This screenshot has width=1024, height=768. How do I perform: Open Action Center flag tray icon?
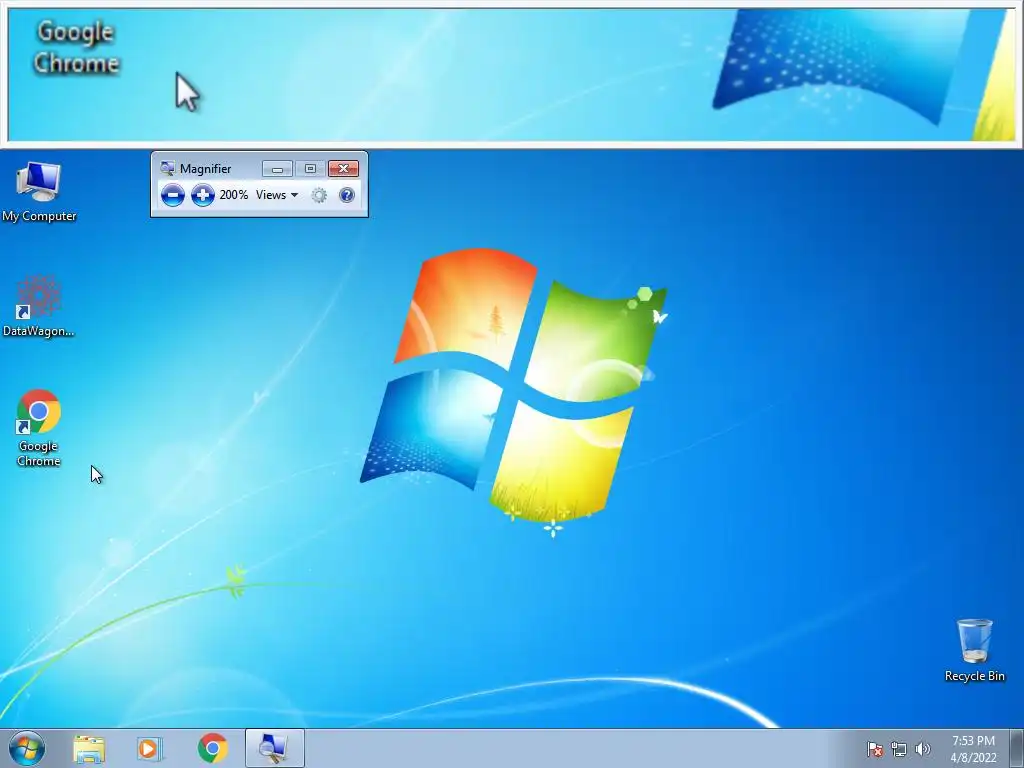click(874, 749)
